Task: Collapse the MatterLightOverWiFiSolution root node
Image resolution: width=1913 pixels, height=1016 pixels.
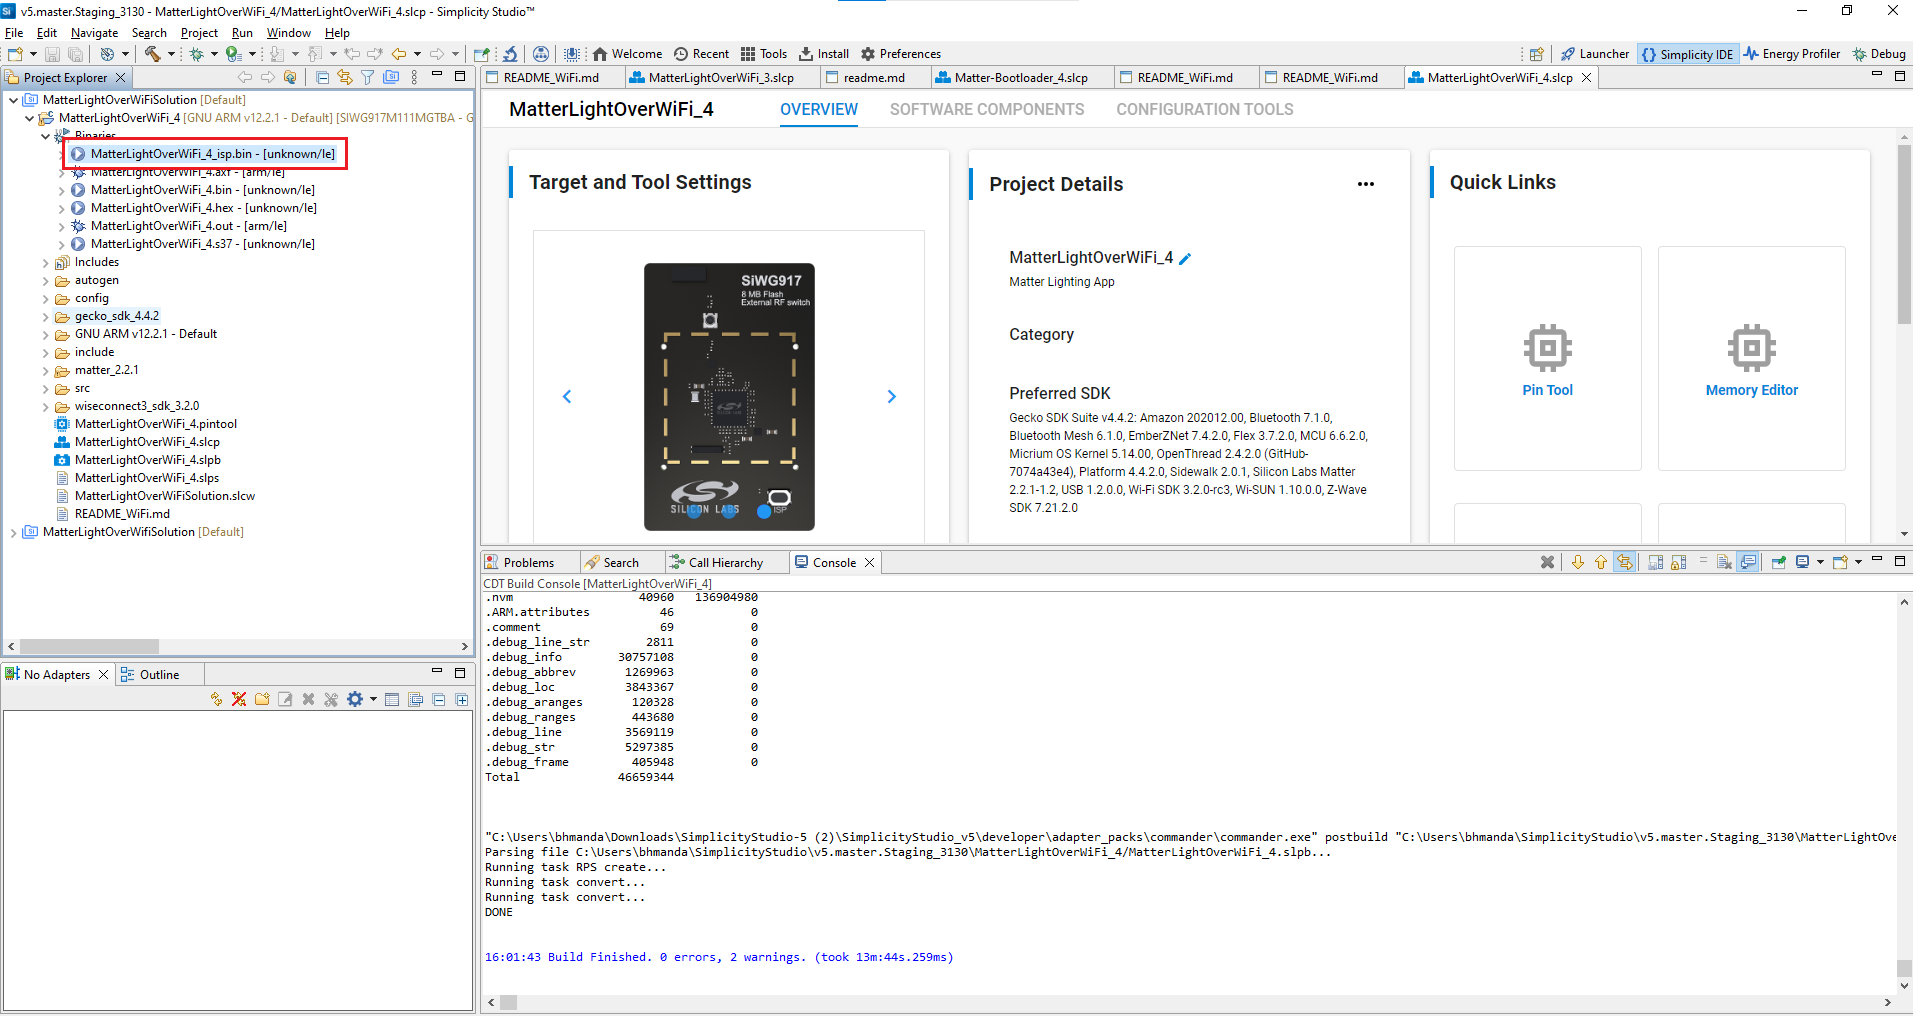Action: (x=13, y=100)
